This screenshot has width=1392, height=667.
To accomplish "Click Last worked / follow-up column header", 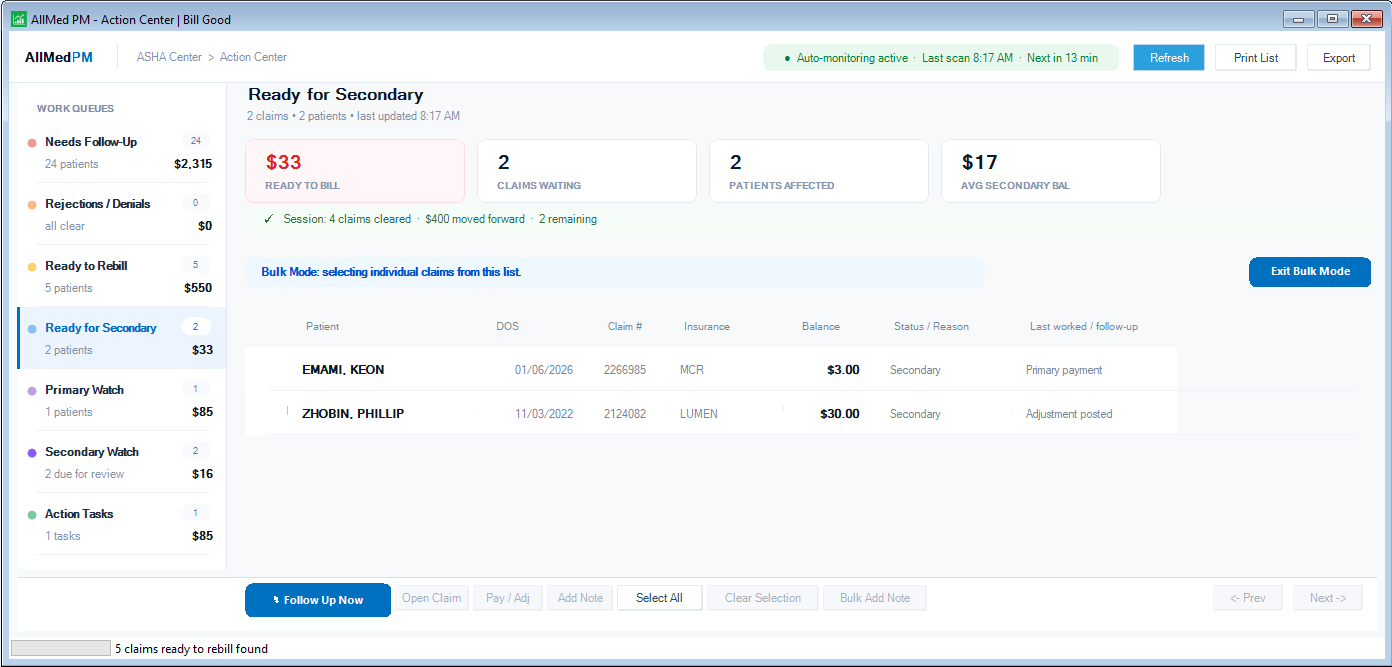I will tap(1084, 327).
